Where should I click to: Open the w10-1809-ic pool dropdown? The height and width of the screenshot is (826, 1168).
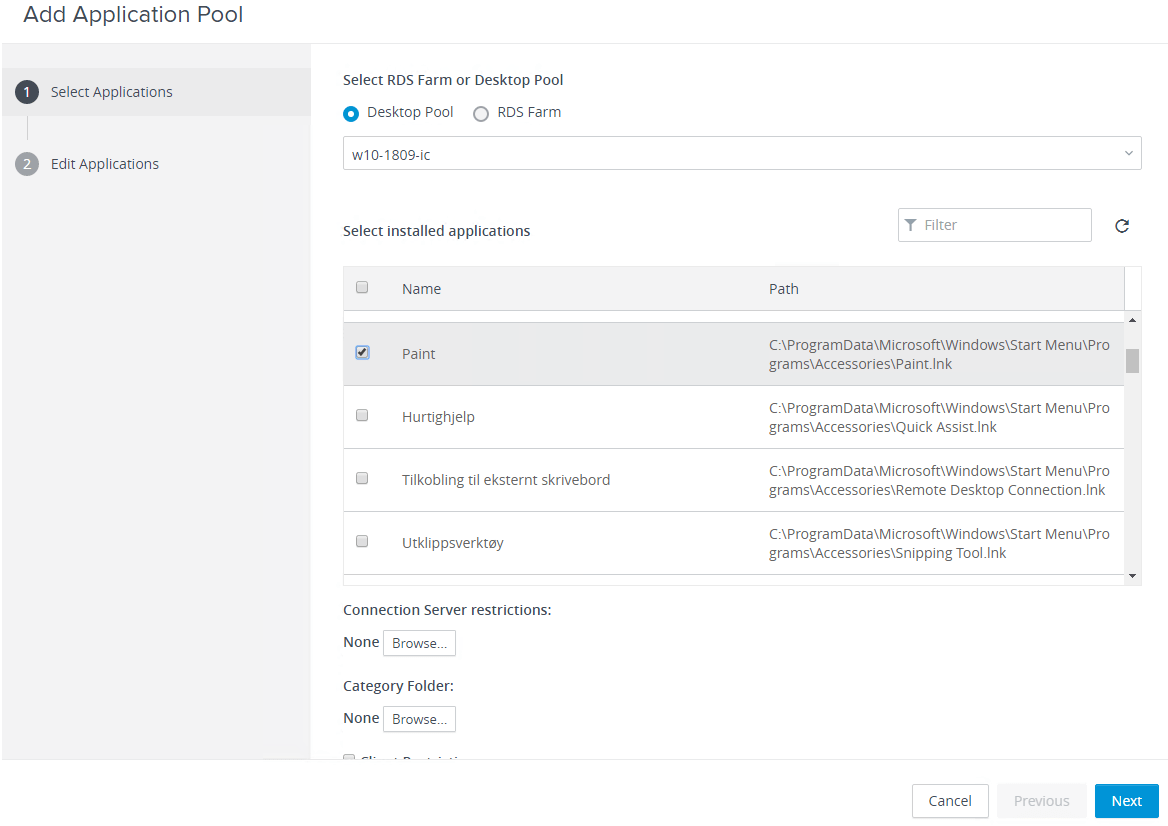coord(742,153)
